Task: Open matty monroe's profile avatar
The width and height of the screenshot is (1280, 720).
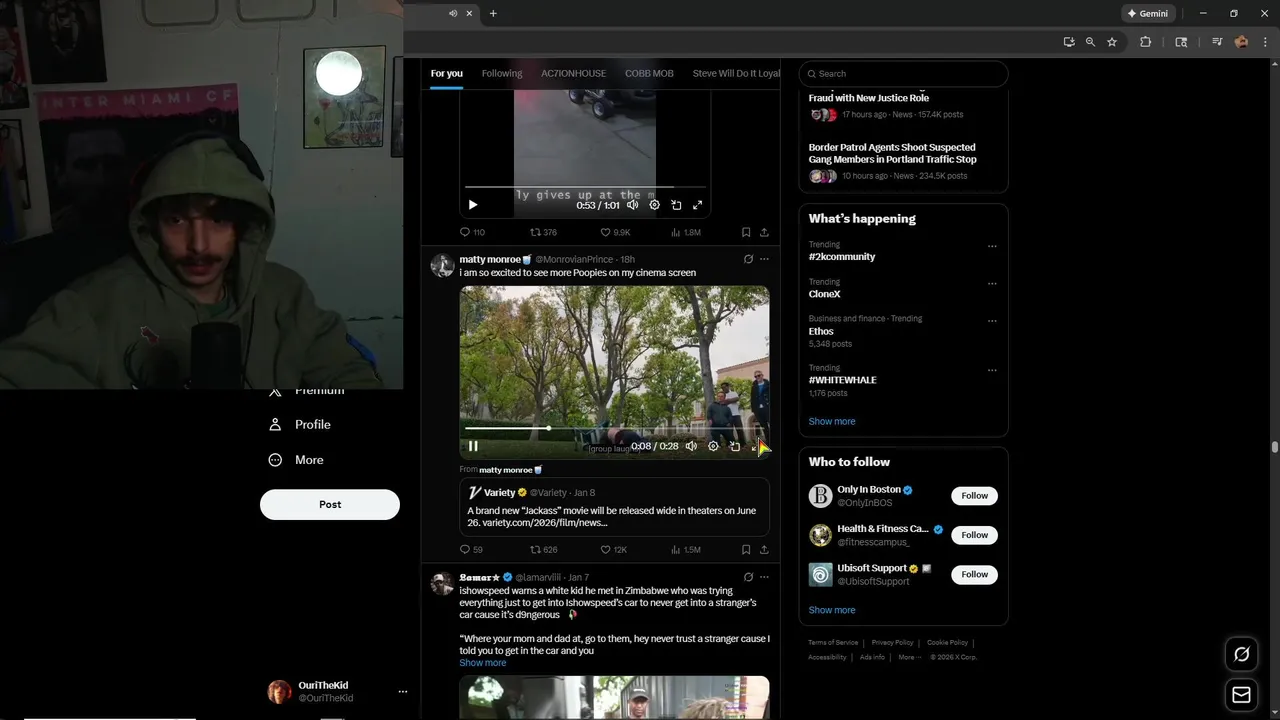Action: coord(442,266)
